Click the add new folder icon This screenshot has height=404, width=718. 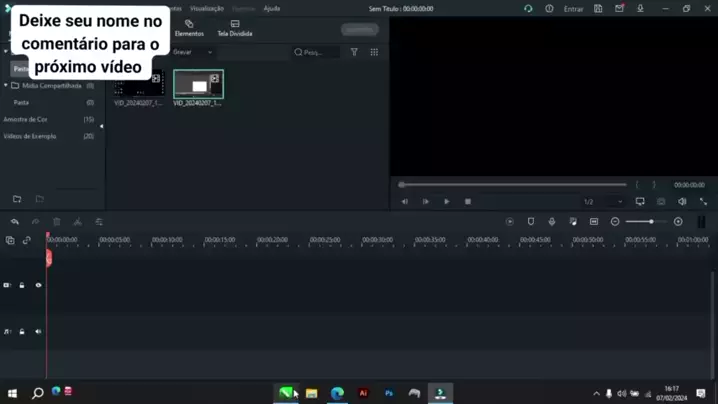[x=17, y=199]
